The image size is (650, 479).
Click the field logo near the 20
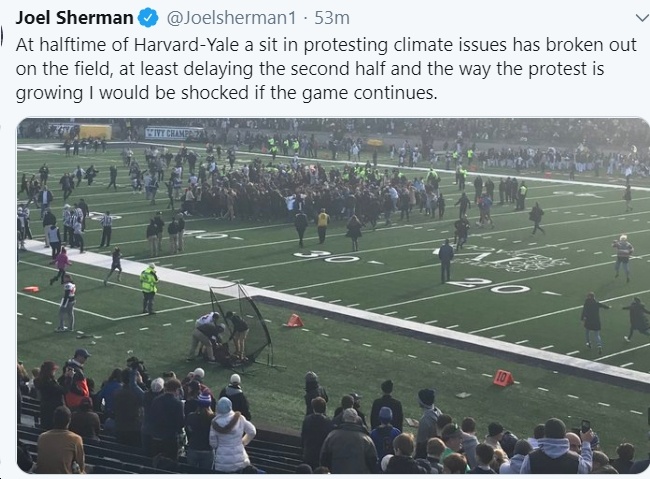pos(510,259)
